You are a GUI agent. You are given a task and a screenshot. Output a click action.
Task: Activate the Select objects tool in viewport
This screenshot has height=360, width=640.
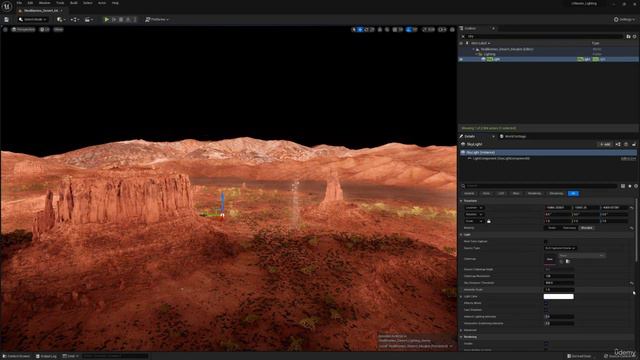pyautogui.click(x=354, y=29)
